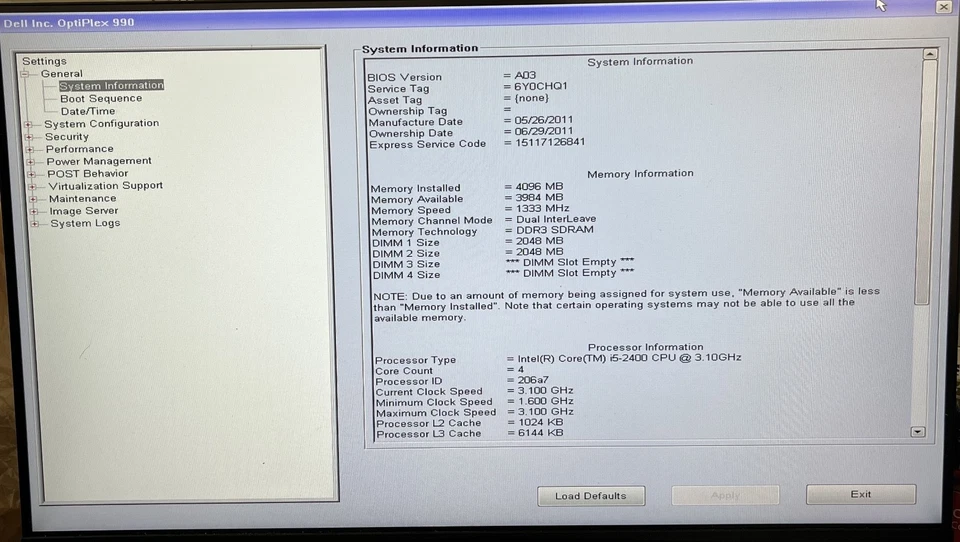The height and width of the screenshot is (542, 960).
Task: Expand the Image Server node
Action: tap(34, 211)
